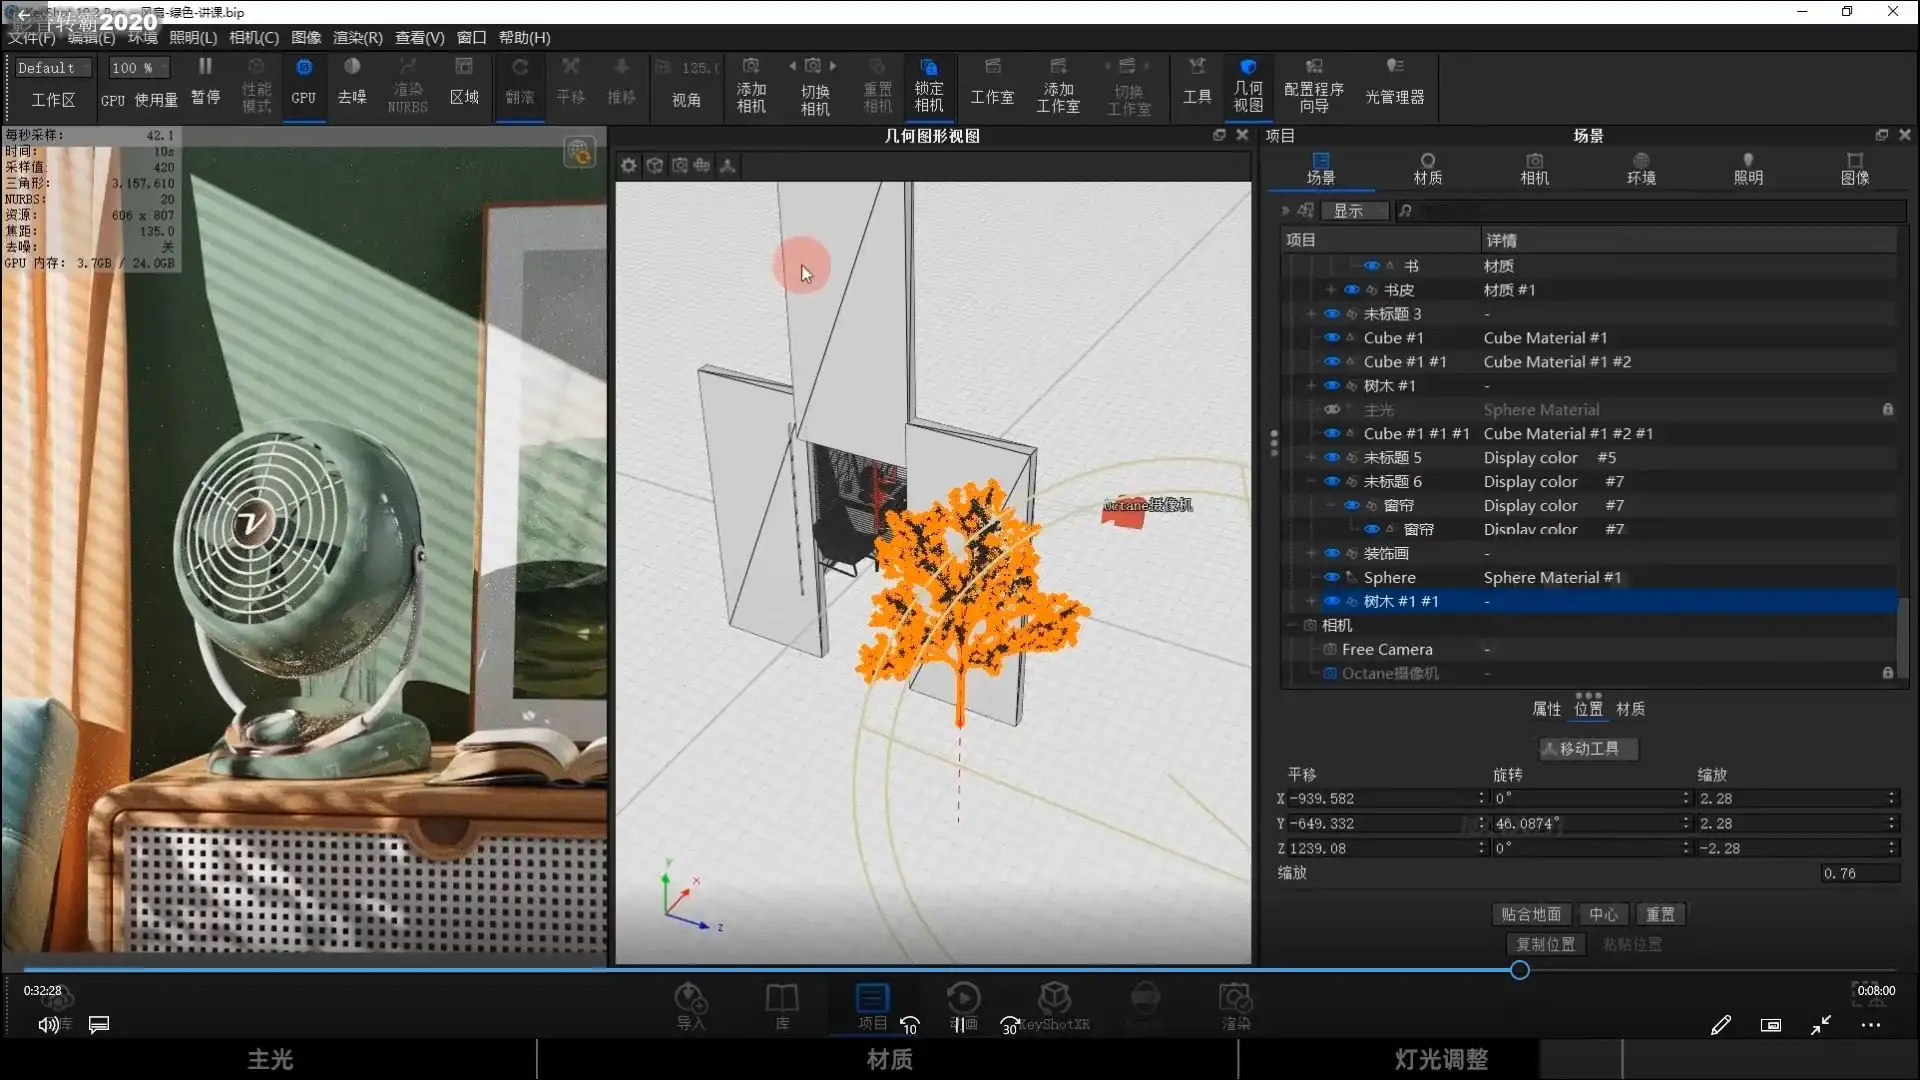The height and width of the screenshot is (1080, 1920).
Task: Open the 几何视图 geometry view tool
Action: pyautogui.click(x=1247, y=68)
